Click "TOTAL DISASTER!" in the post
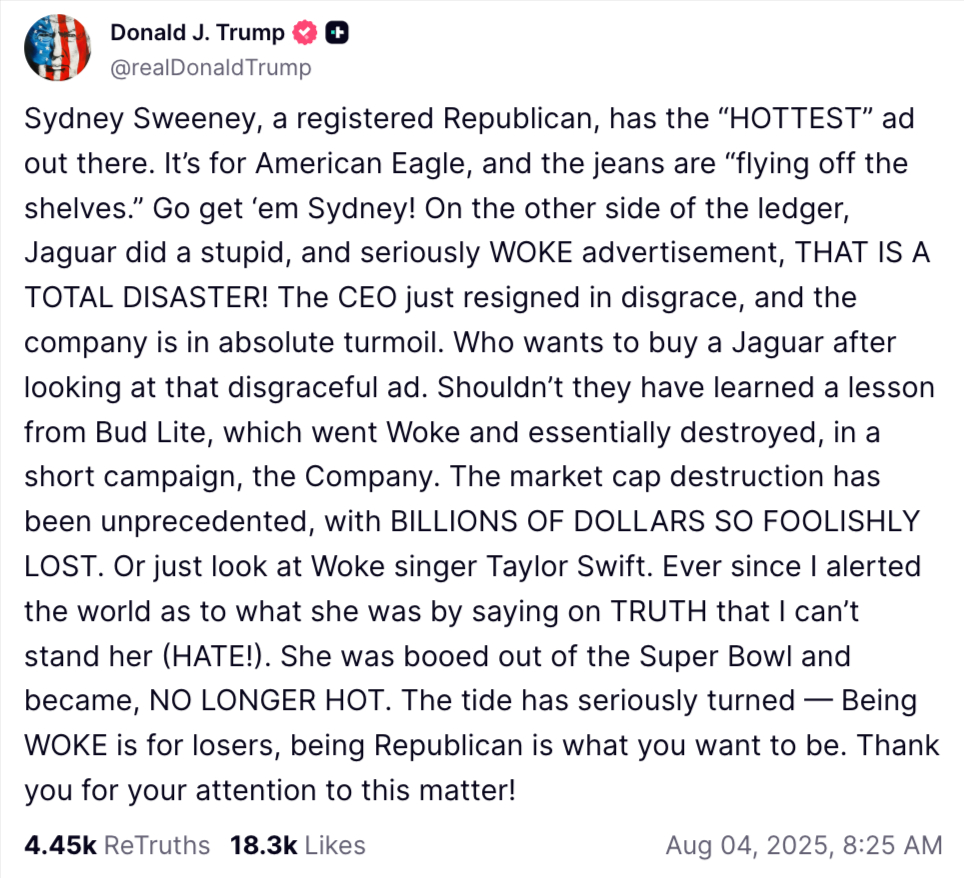This screenshot has width=964, height=878. coord(146,298)
